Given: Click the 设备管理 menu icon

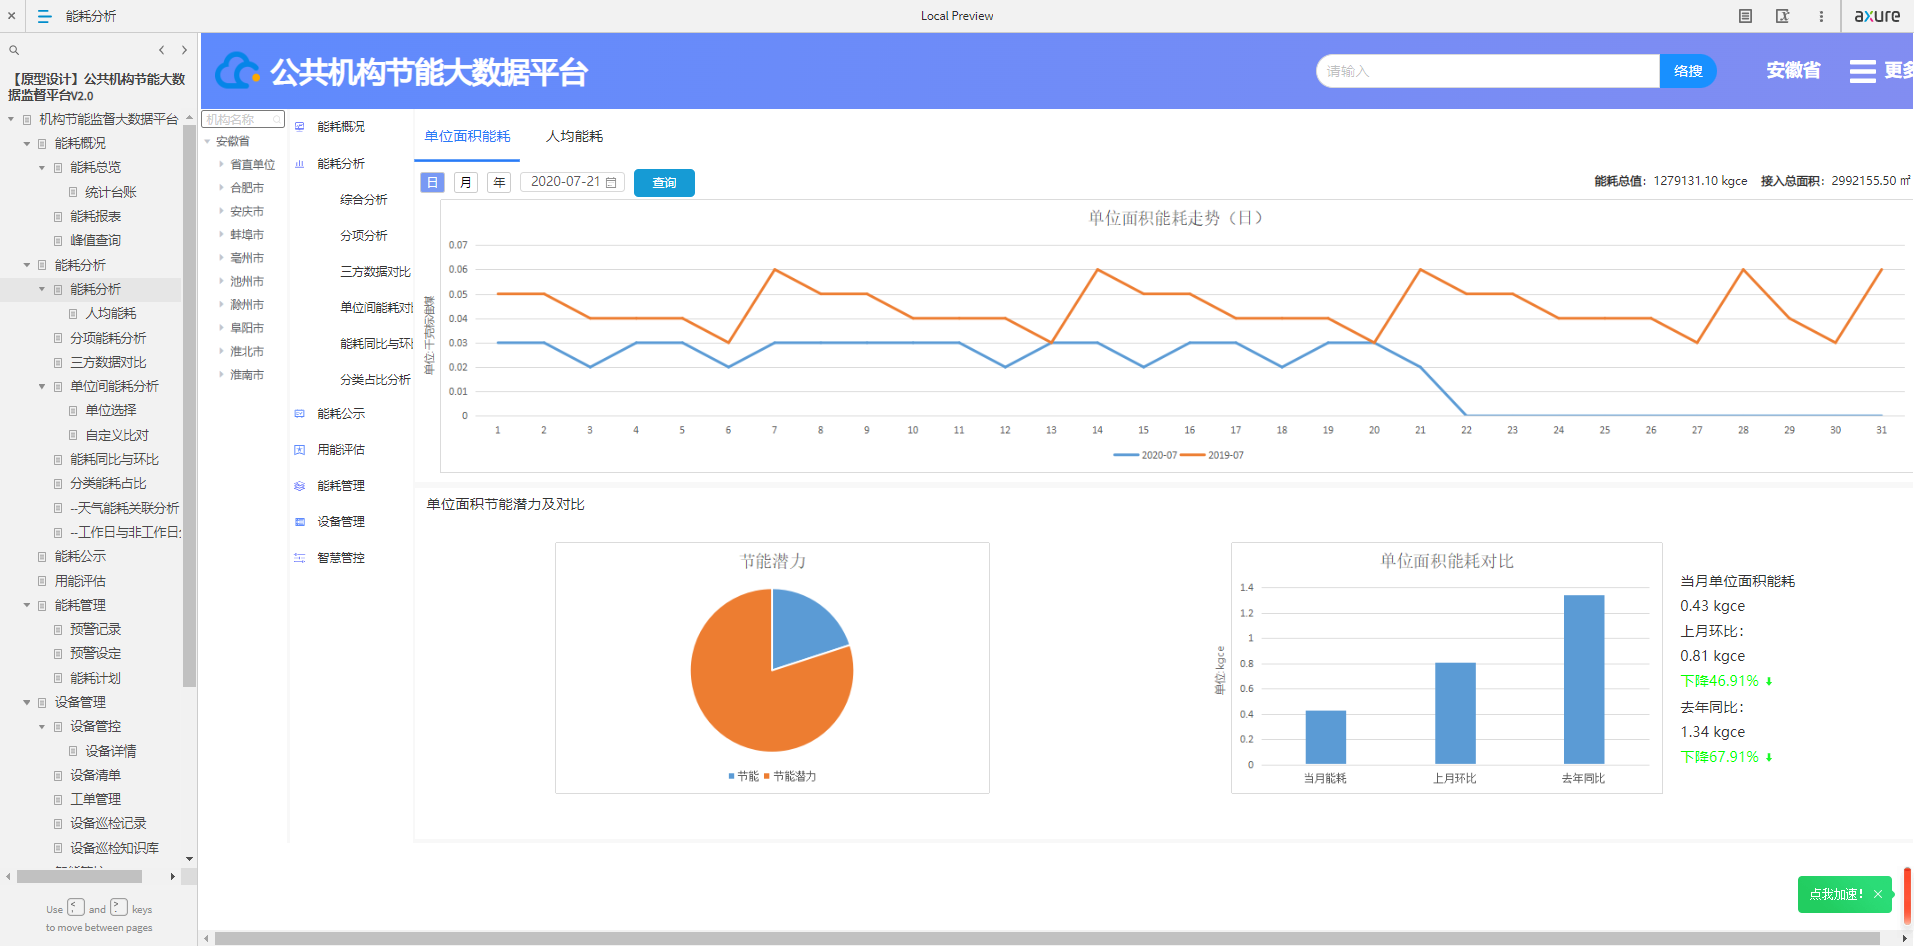Looking at the screenshot, I should tap(299, 522).
